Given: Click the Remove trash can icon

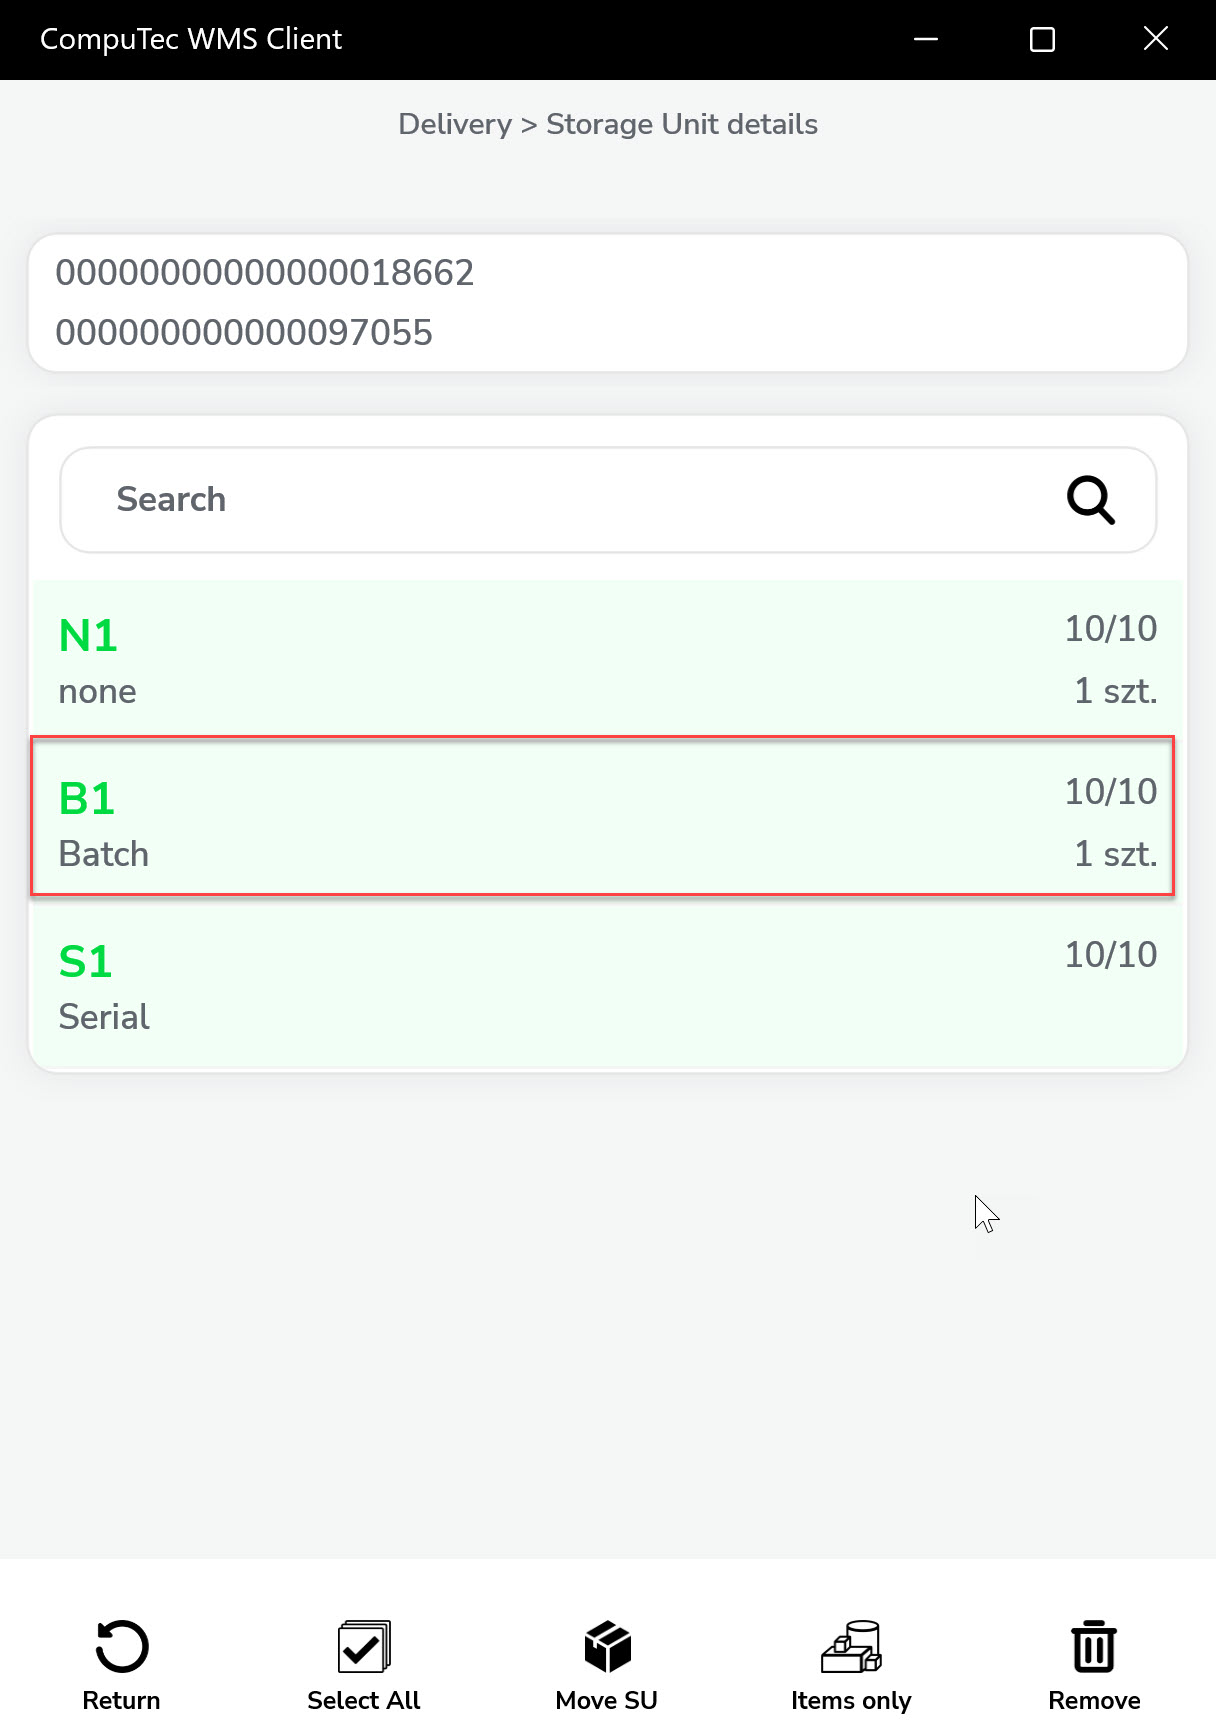Looking at the screenshot, I should pyautogui.click(x=1094, y=1646).
